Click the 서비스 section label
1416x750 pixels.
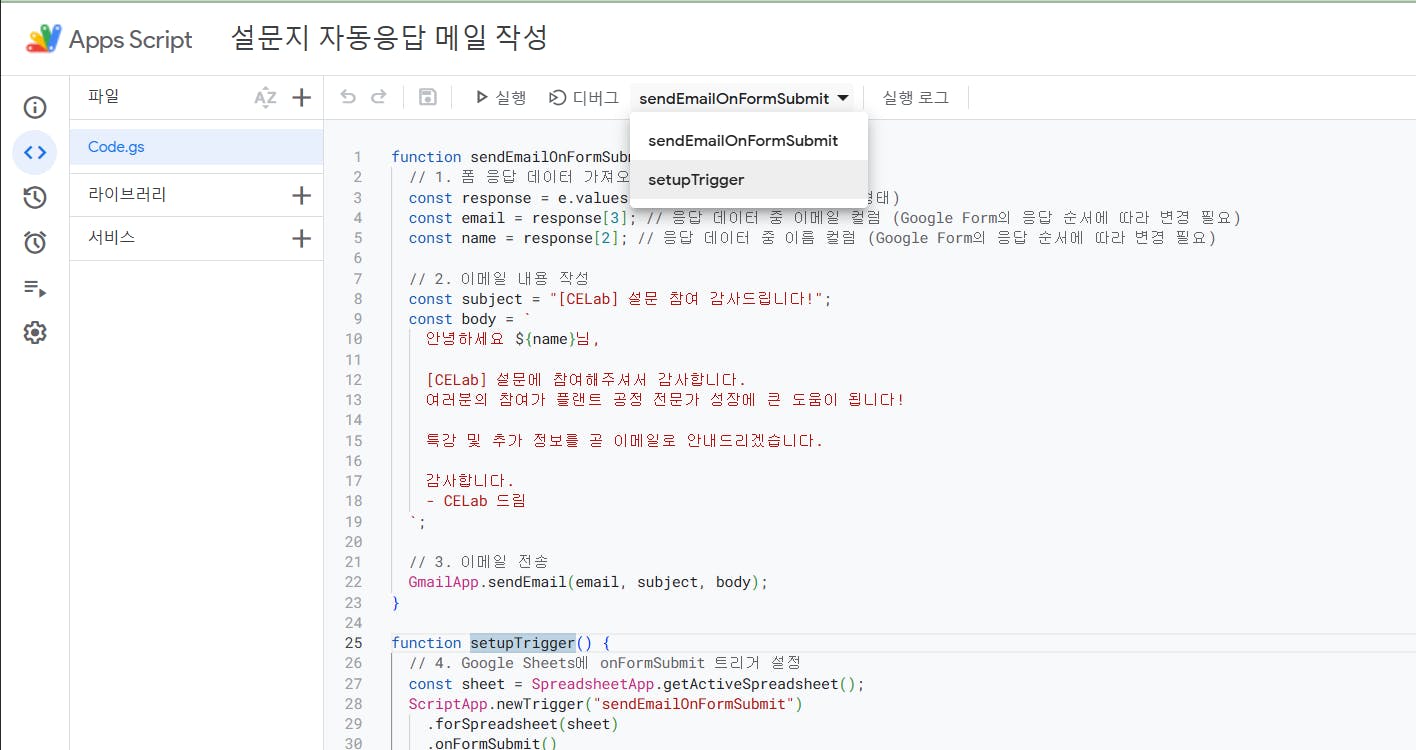111,238
